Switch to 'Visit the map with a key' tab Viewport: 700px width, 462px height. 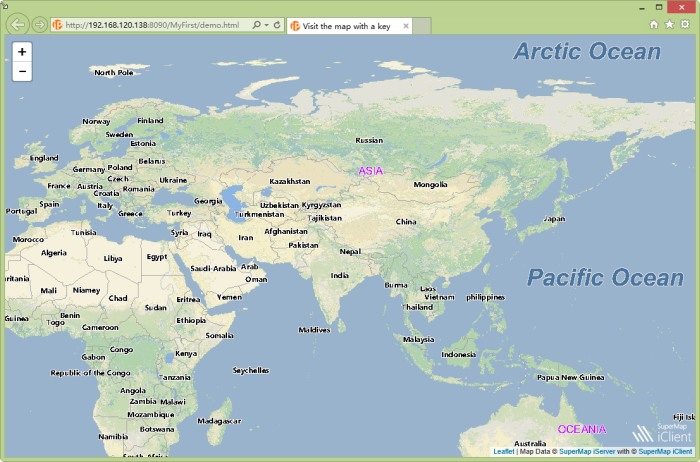point(345,25)
